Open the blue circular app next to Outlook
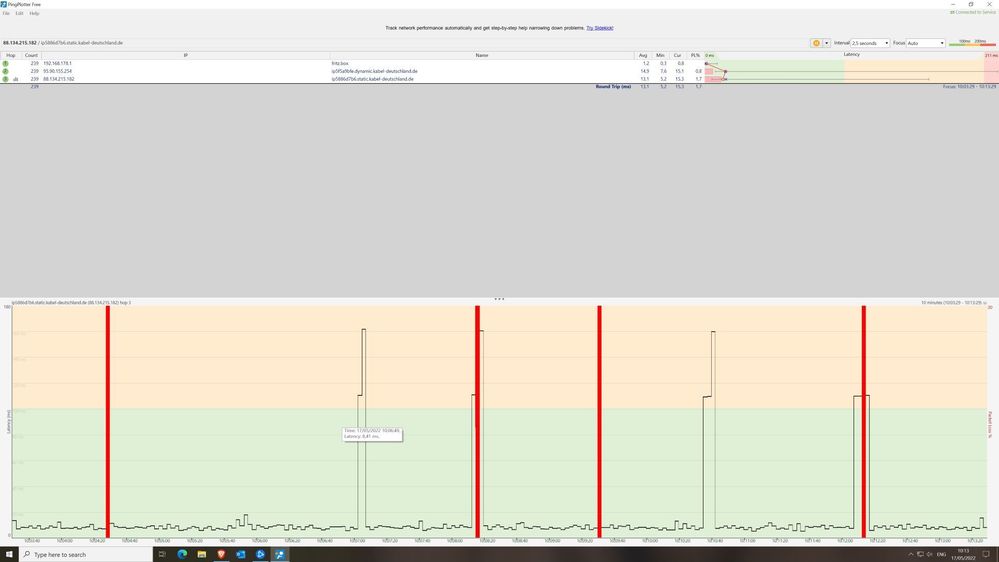The width and height of the screenshot is (999, 562). (x=261, y=554)
